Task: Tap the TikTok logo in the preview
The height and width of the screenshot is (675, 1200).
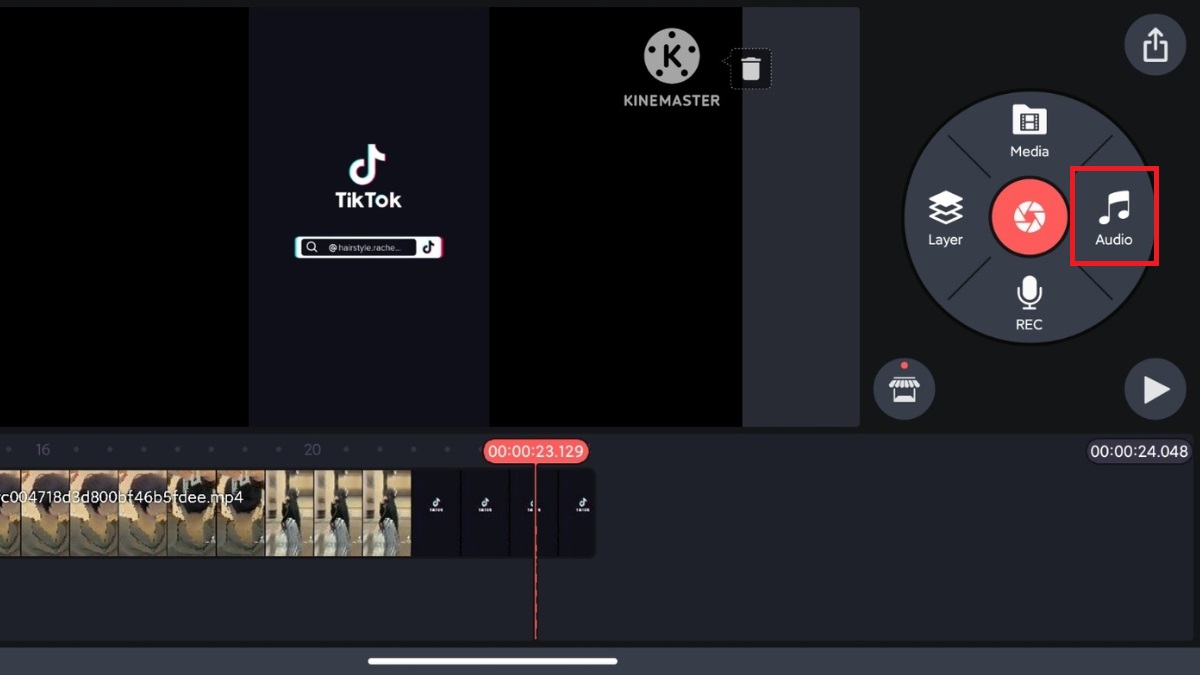Action: (x=368, y=178)
